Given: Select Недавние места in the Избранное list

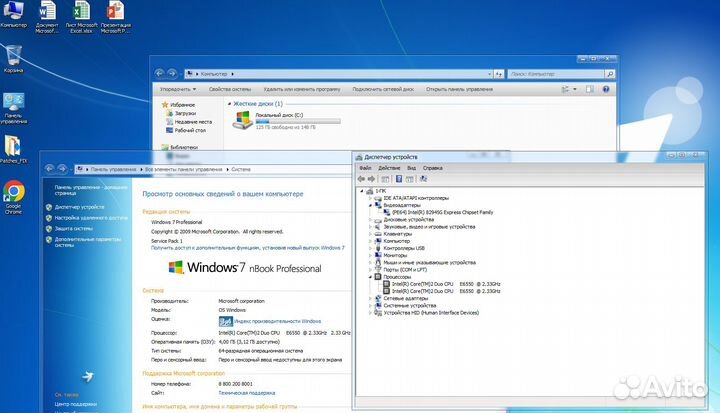Looking at the screenshot, I should click(193, 122).
